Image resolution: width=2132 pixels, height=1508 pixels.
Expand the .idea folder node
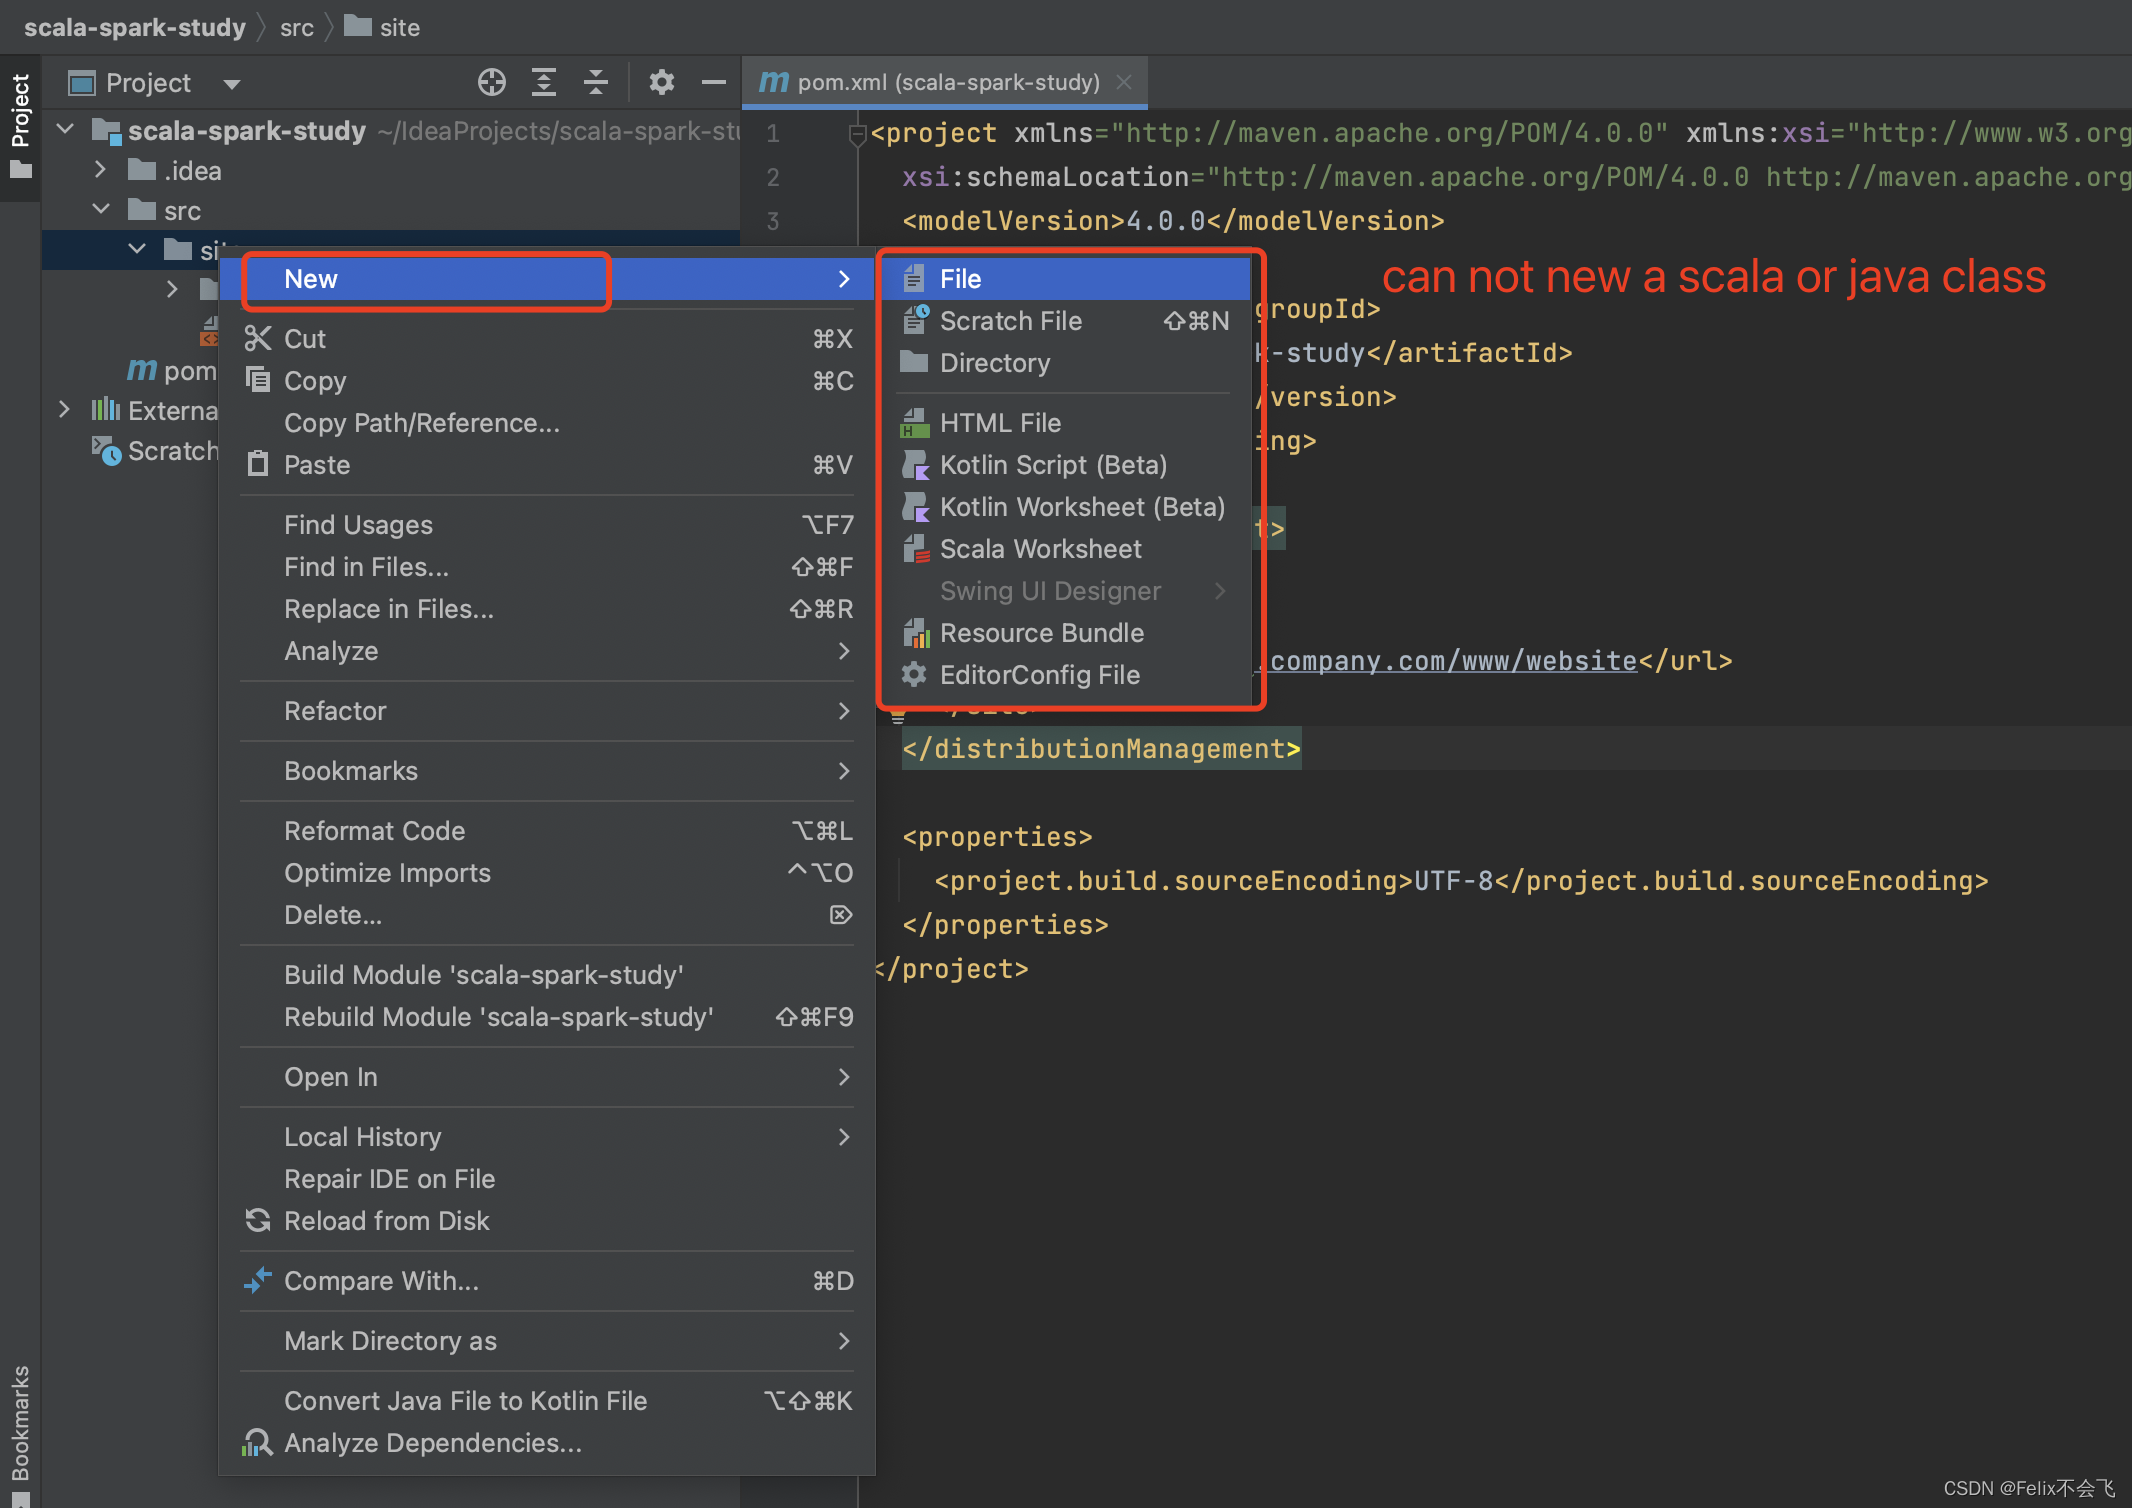pos(100,170)
